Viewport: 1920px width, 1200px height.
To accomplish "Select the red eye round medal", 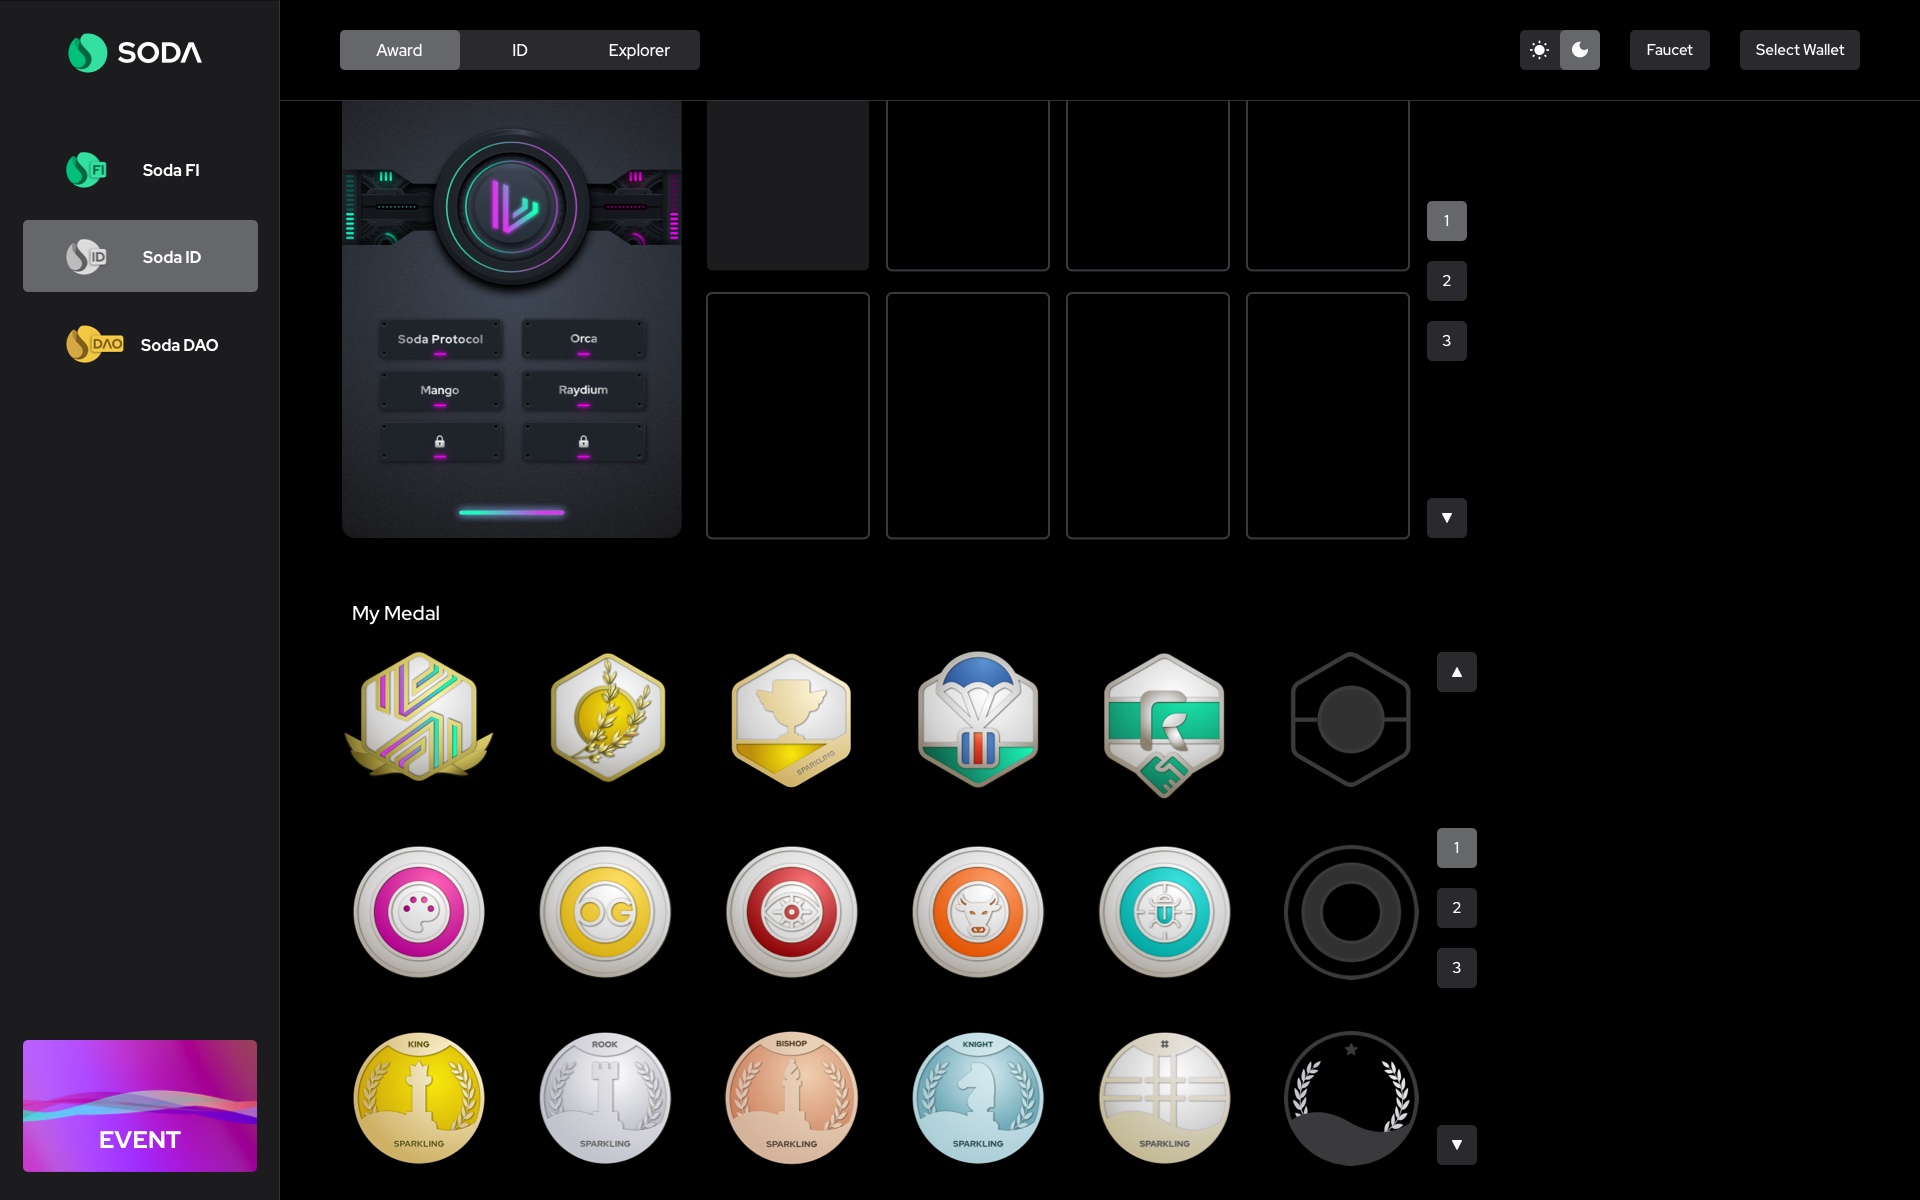I will pos(792,912).
